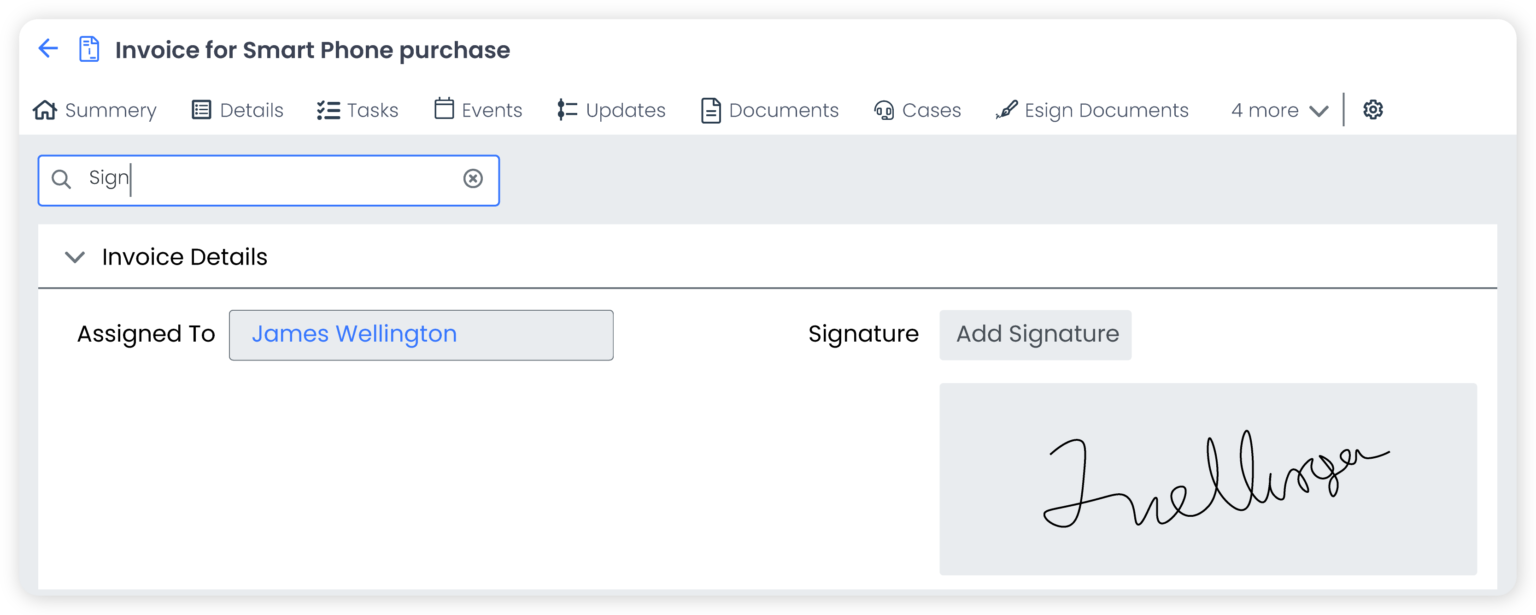This screenshot has height=615, width=1536.
Task: Switch to the Documents tab
Action: pos(769,110)
